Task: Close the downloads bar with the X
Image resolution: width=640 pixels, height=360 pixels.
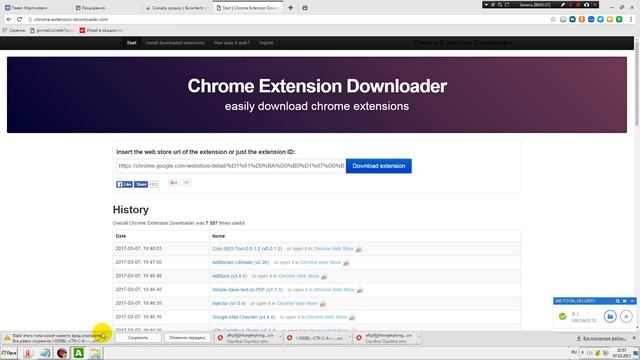Action: (x=634, y=338)
